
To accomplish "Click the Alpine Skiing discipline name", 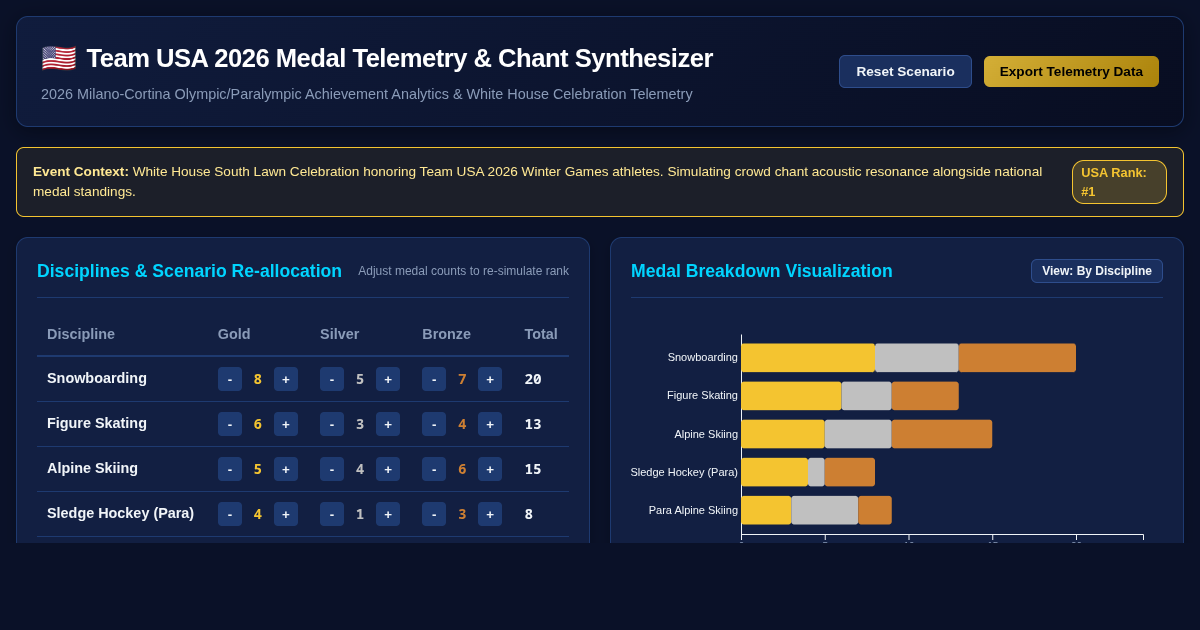I will (92, 468).
